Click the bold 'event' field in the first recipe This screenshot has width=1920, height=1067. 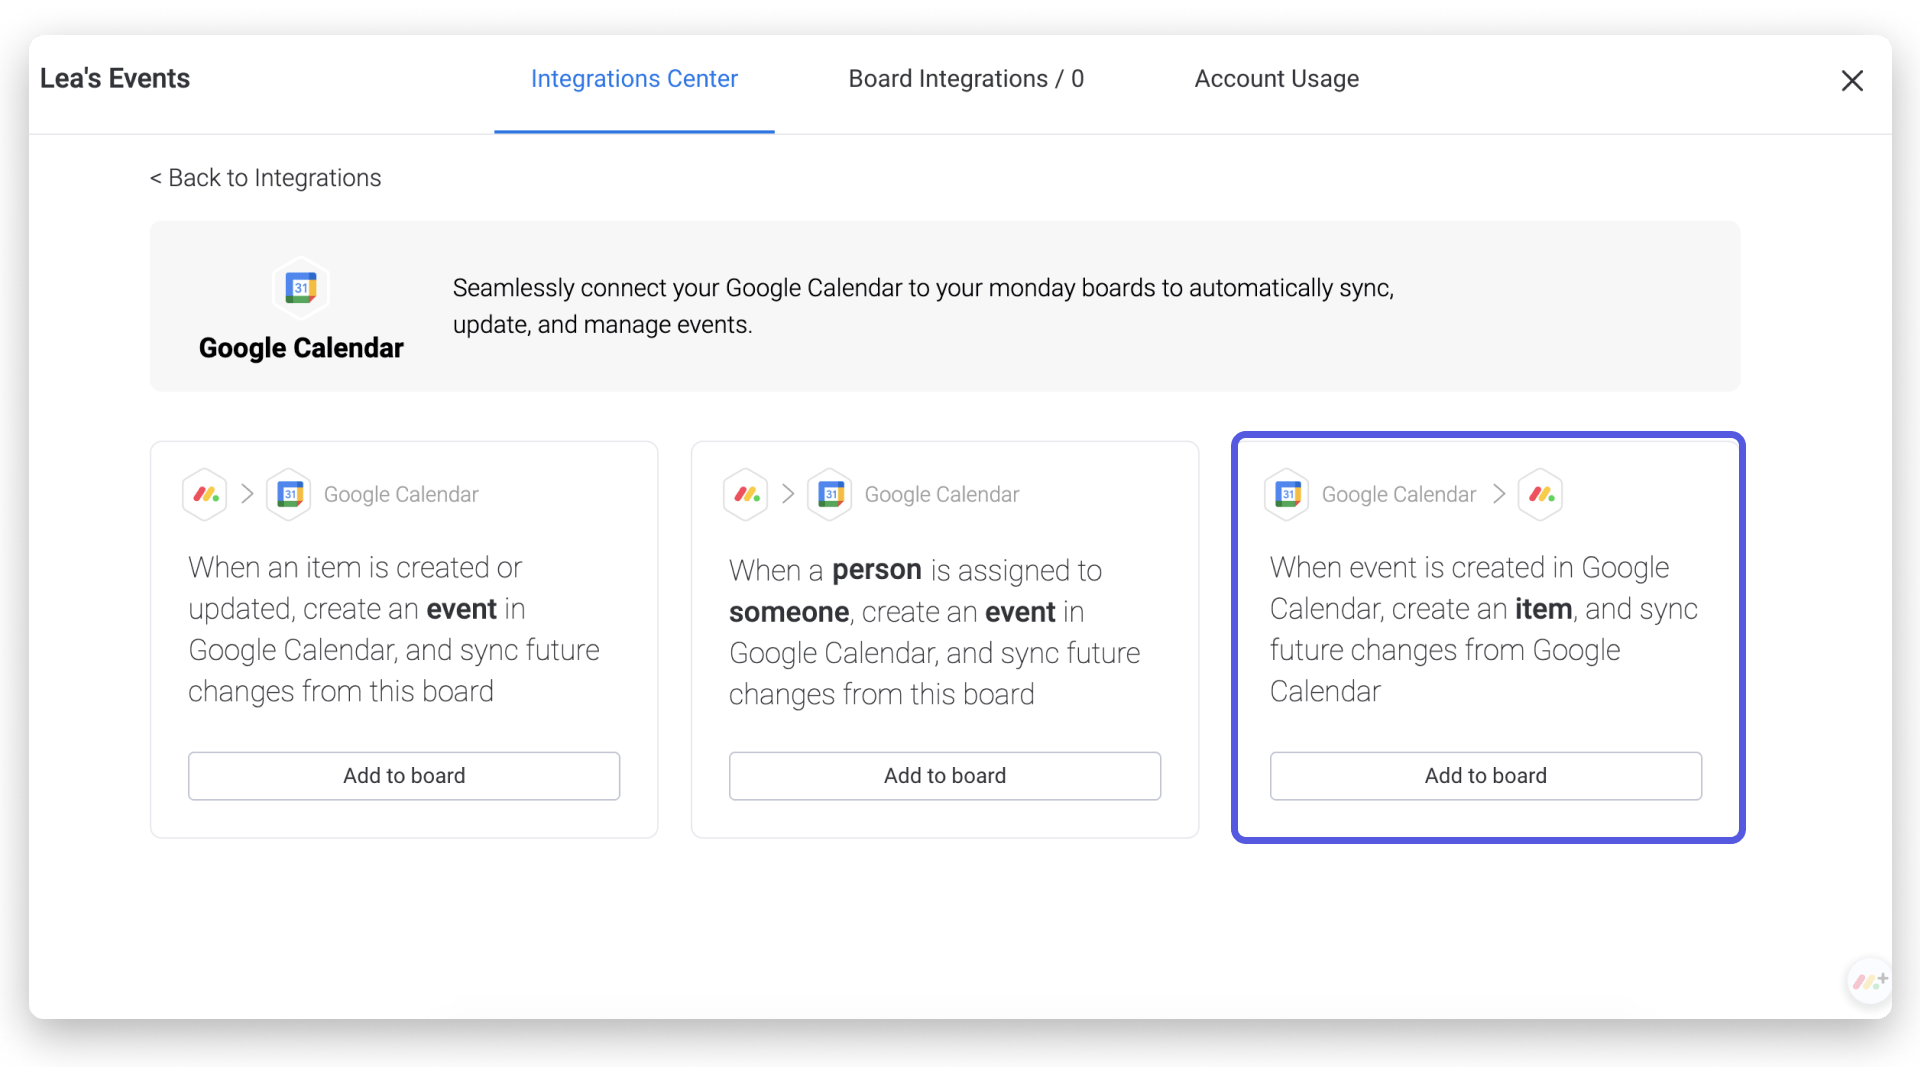(461, 609)
